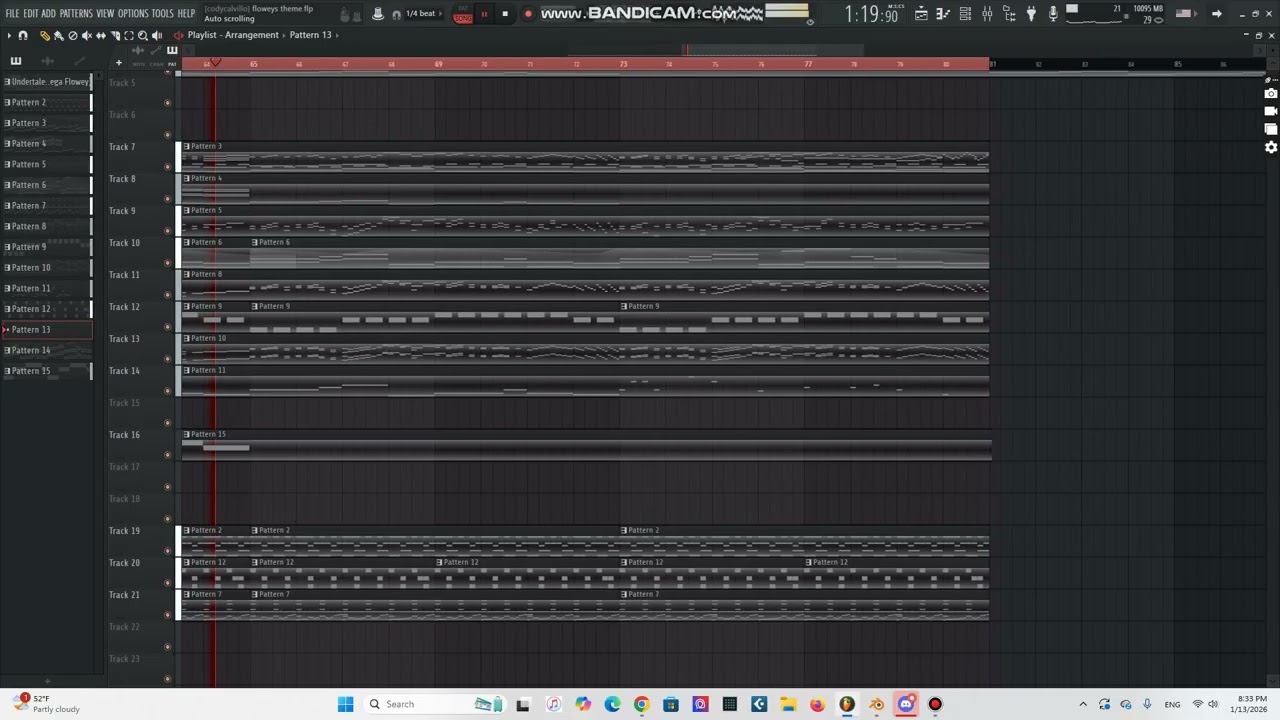
Task: Open Pattern 11 clip menu on Track 14
Action: point(186,370)
